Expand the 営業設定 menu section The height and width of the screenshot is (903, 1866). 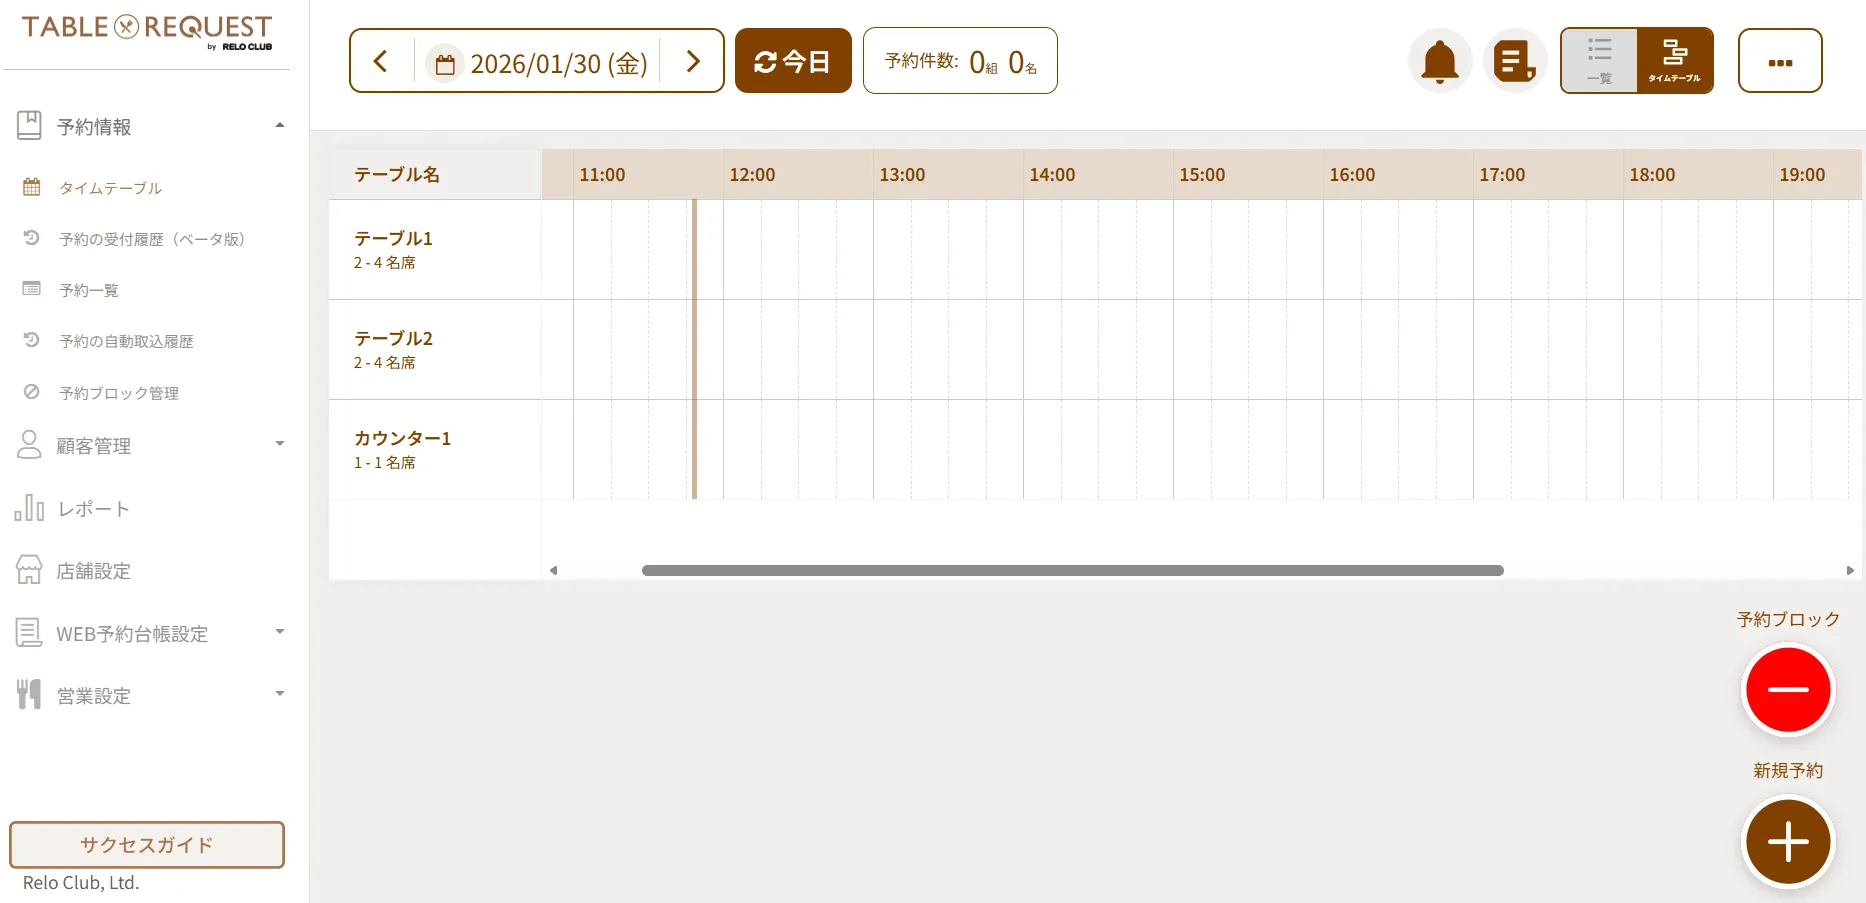coord(279,694)
